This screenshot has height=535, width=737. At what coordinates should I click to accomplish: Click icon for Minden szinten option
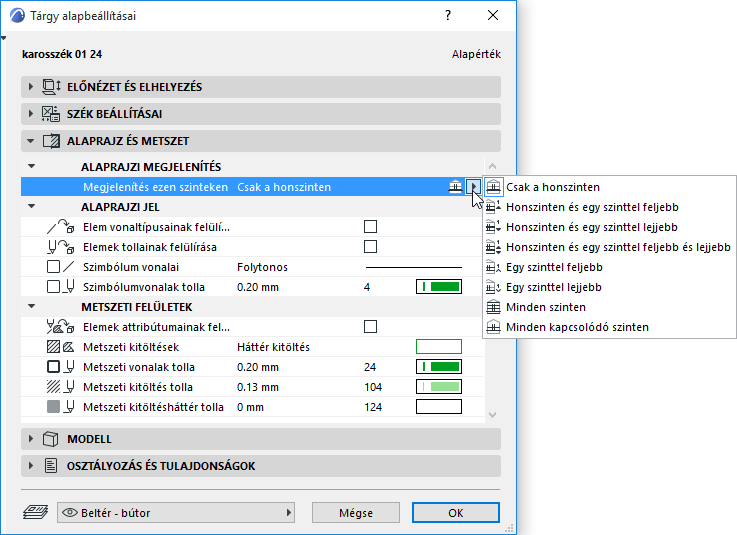click(x=494, y=307)
